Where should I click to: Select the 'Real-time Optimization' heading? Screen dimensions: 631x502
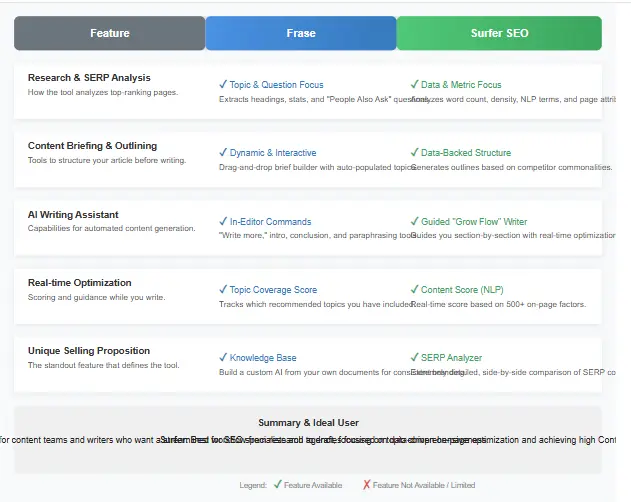pos(79,283)
